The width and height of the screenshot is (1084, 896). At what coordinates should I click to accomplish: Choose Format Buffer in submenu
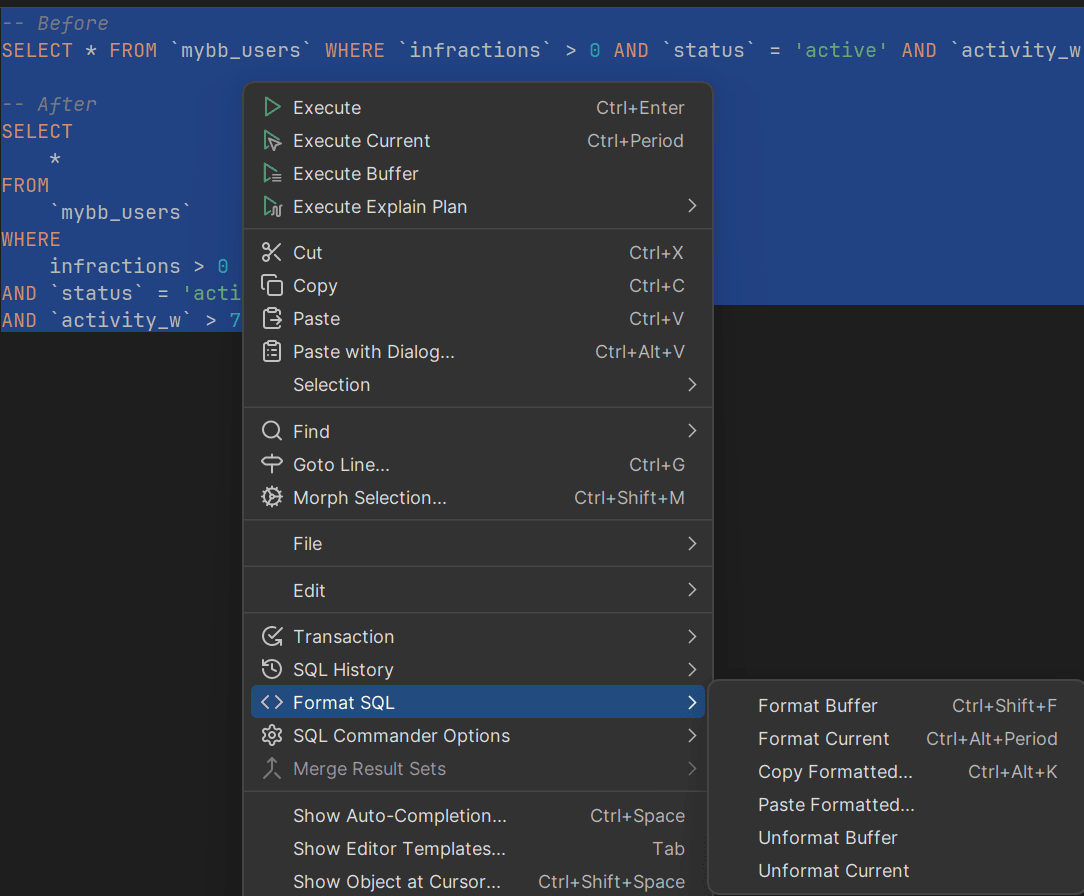tap(899, 705)
